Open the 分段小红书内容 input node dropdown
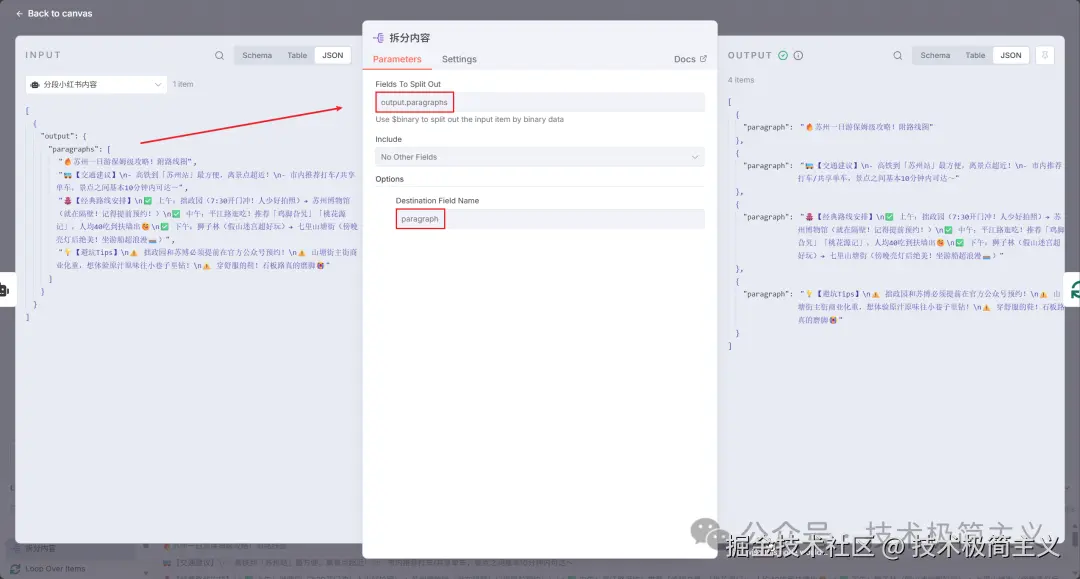This screenshot has width=1080, height=579. 96,84
